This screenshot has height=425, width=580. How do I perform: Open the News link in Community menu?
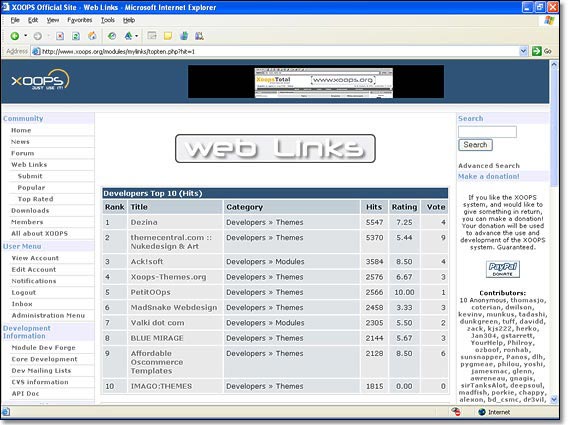coord(20,142)
